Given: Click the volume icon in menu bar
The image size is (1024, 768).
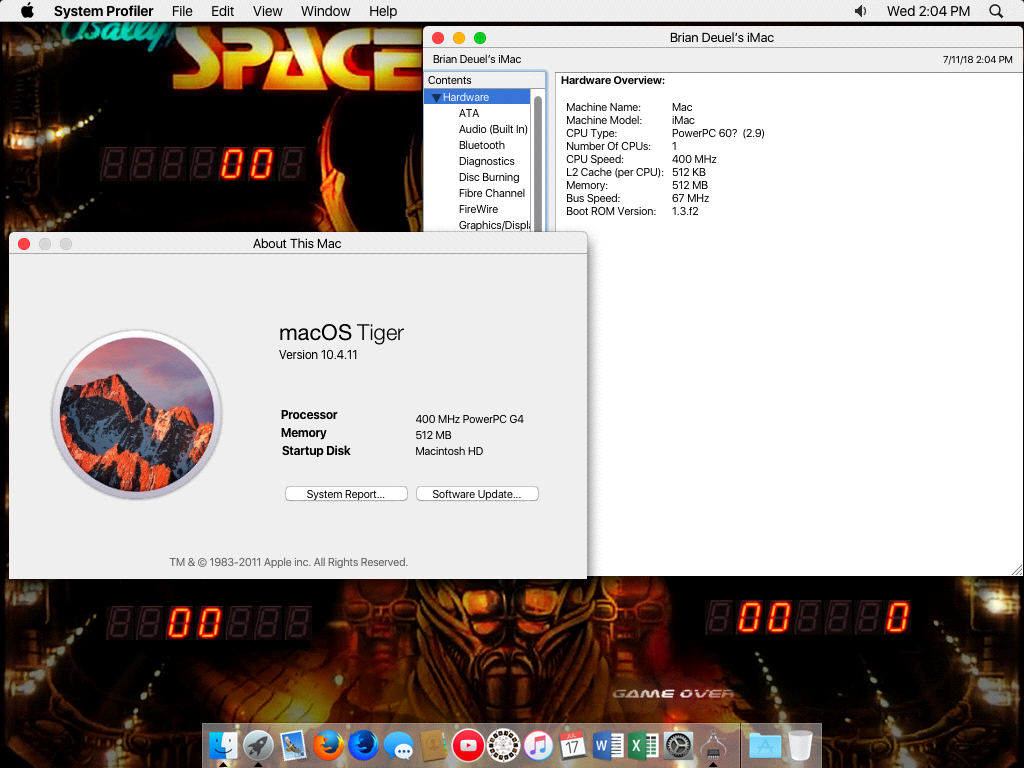Looking at the screenshot, I should [x=861, y=11].
